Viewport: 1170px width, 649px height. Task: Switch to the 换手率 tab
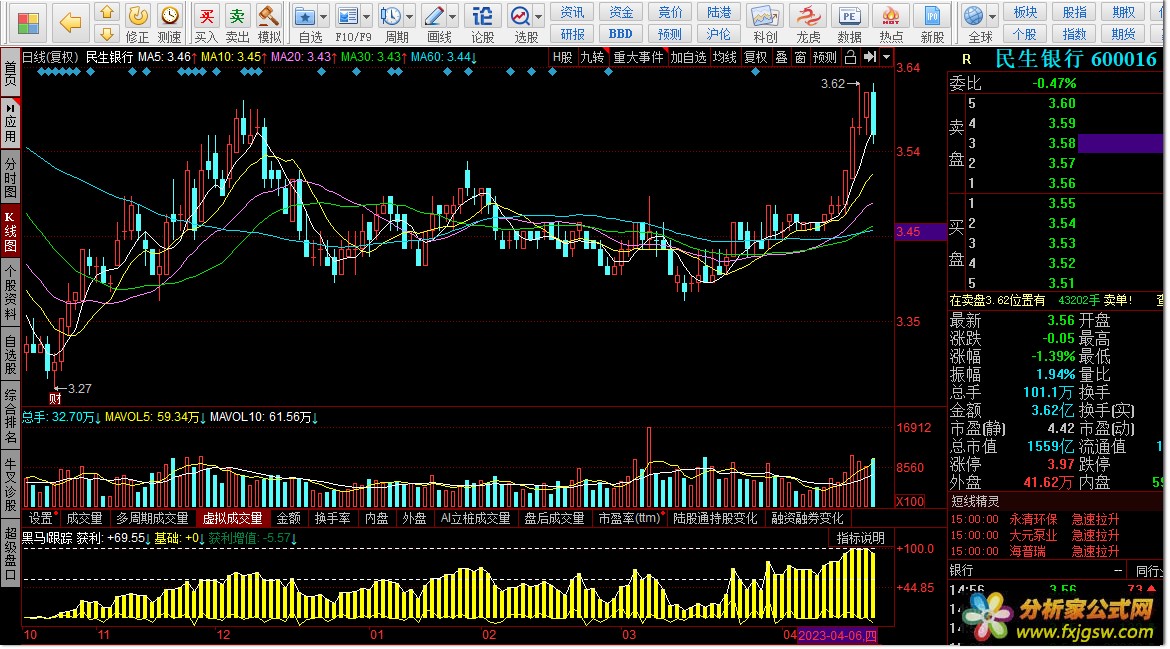point(332,518)
